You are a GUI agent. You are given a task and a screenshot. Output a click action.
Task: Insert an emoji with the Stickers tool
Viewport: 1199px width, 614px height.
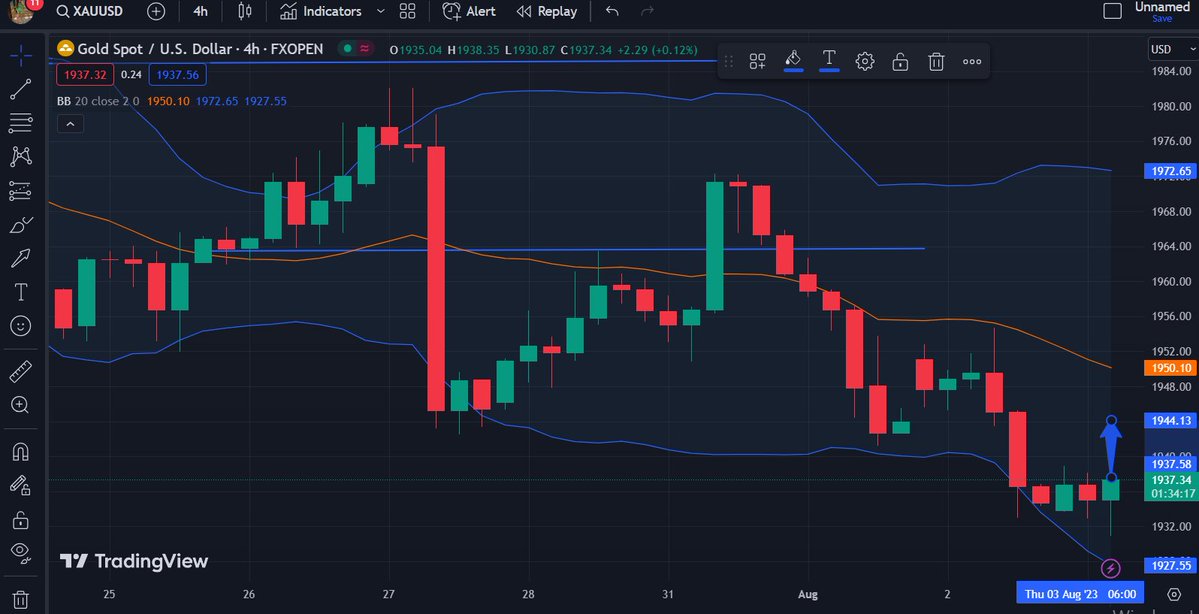click(x=18, y=325)
